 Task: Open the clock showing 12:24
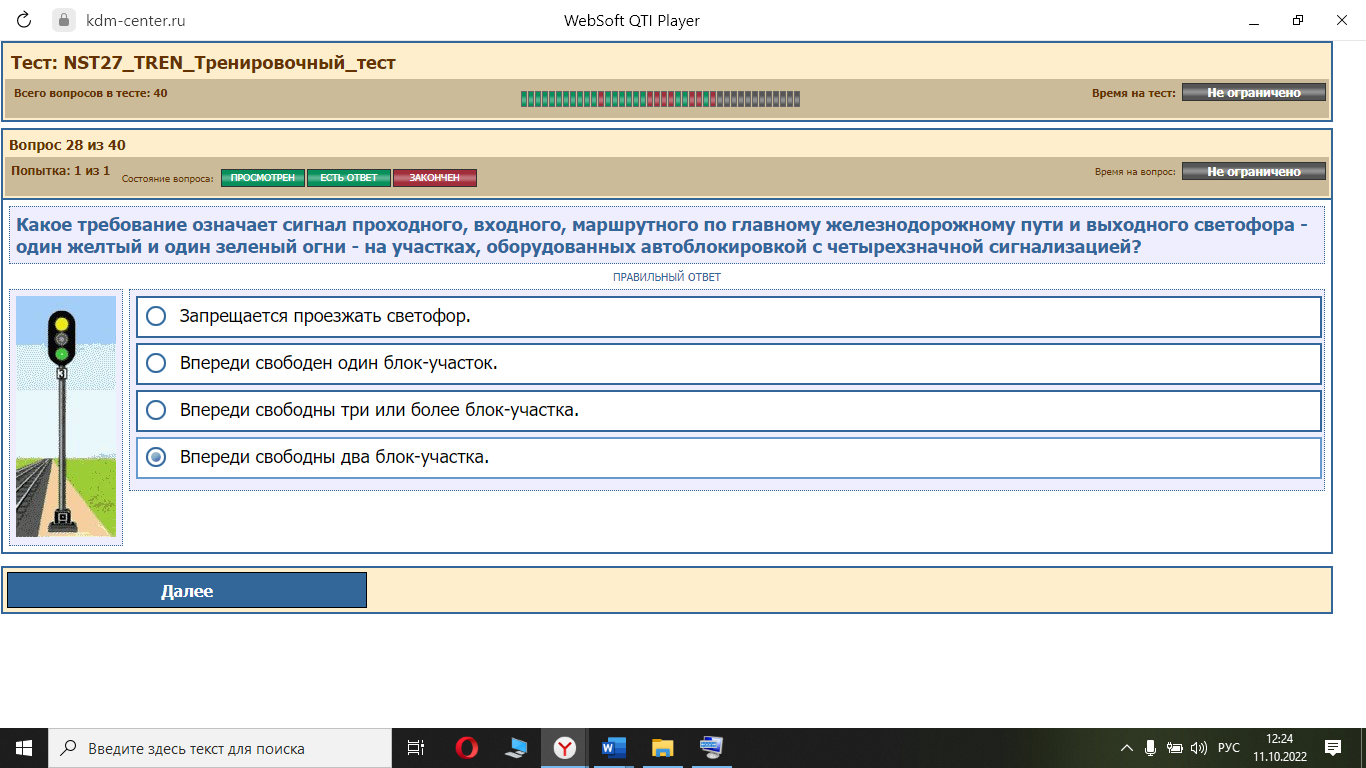click(1279, 747)
